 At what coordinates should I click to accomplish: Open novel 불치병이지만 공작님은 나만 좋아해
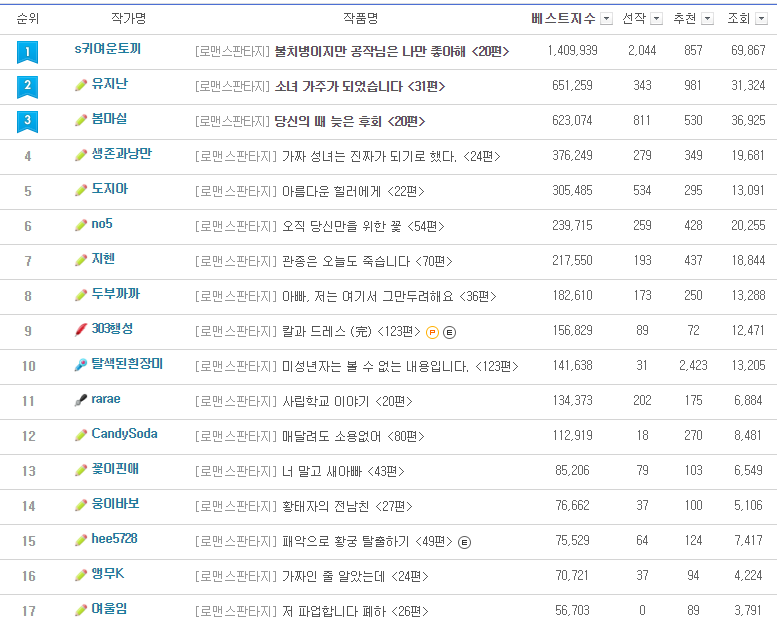[391, 52]
